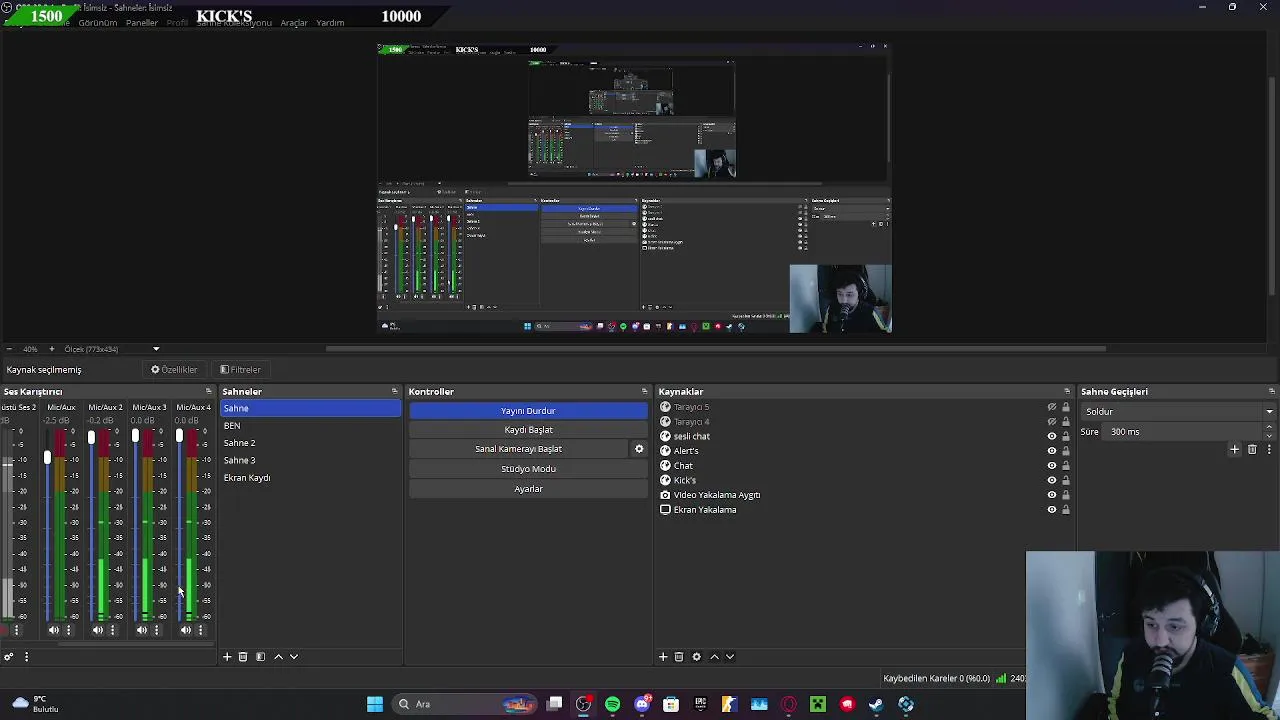The width and height of the screenshot is (1280, 720).
Task: Undock the Ses Karıştırıcı panel
Action: click(208, 392)
